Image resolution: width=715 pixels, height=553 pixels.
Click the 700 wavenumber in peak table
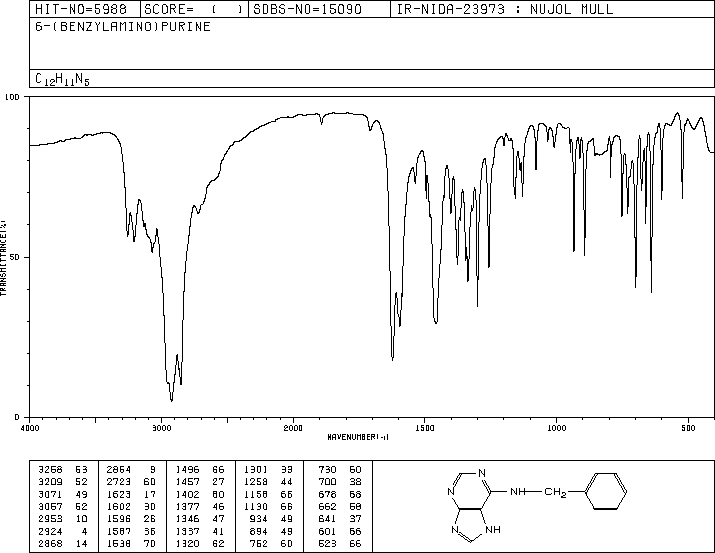tap(327, 482)
